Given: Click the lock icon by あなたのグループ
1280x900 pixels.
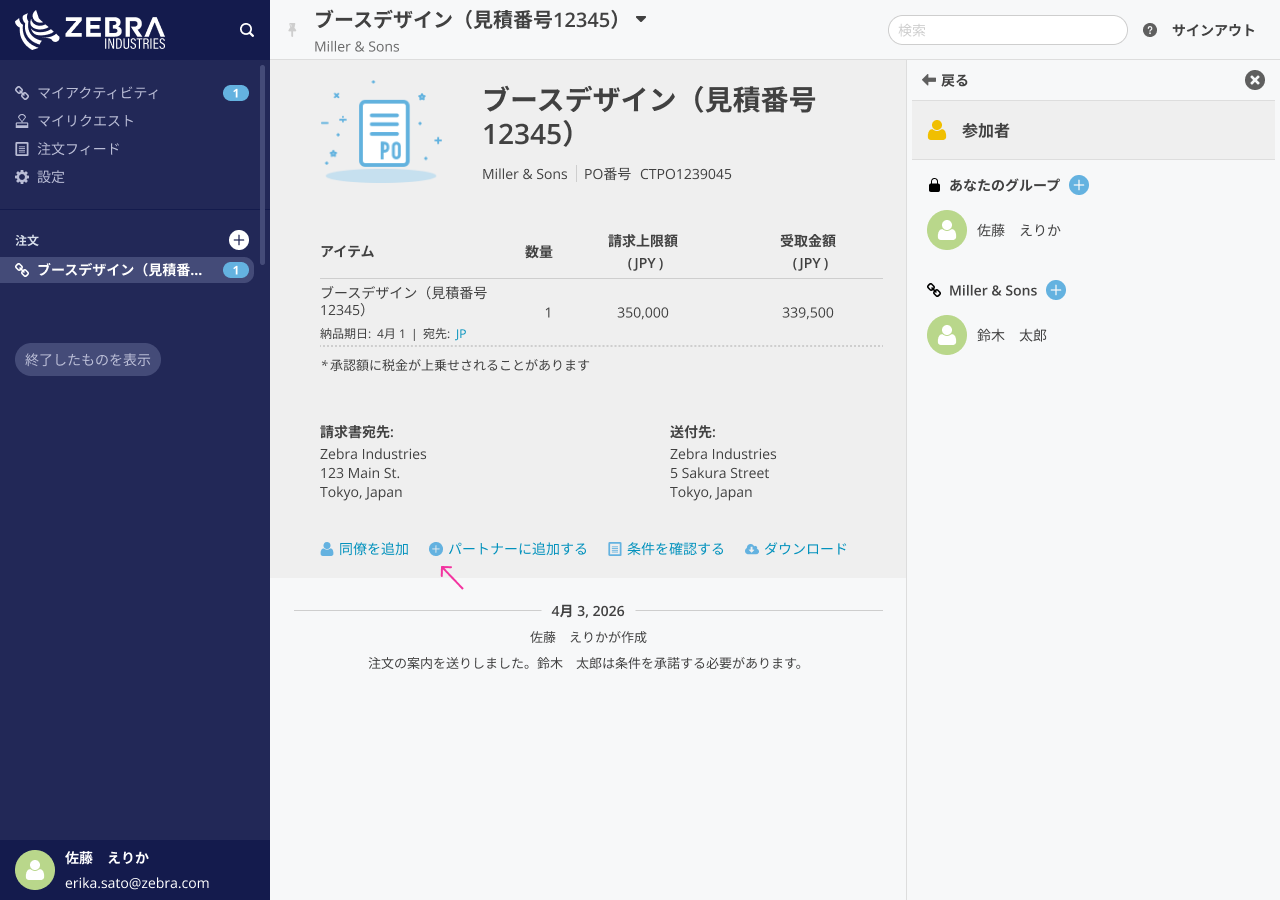Looking at the screenshot, I should 934,185.
